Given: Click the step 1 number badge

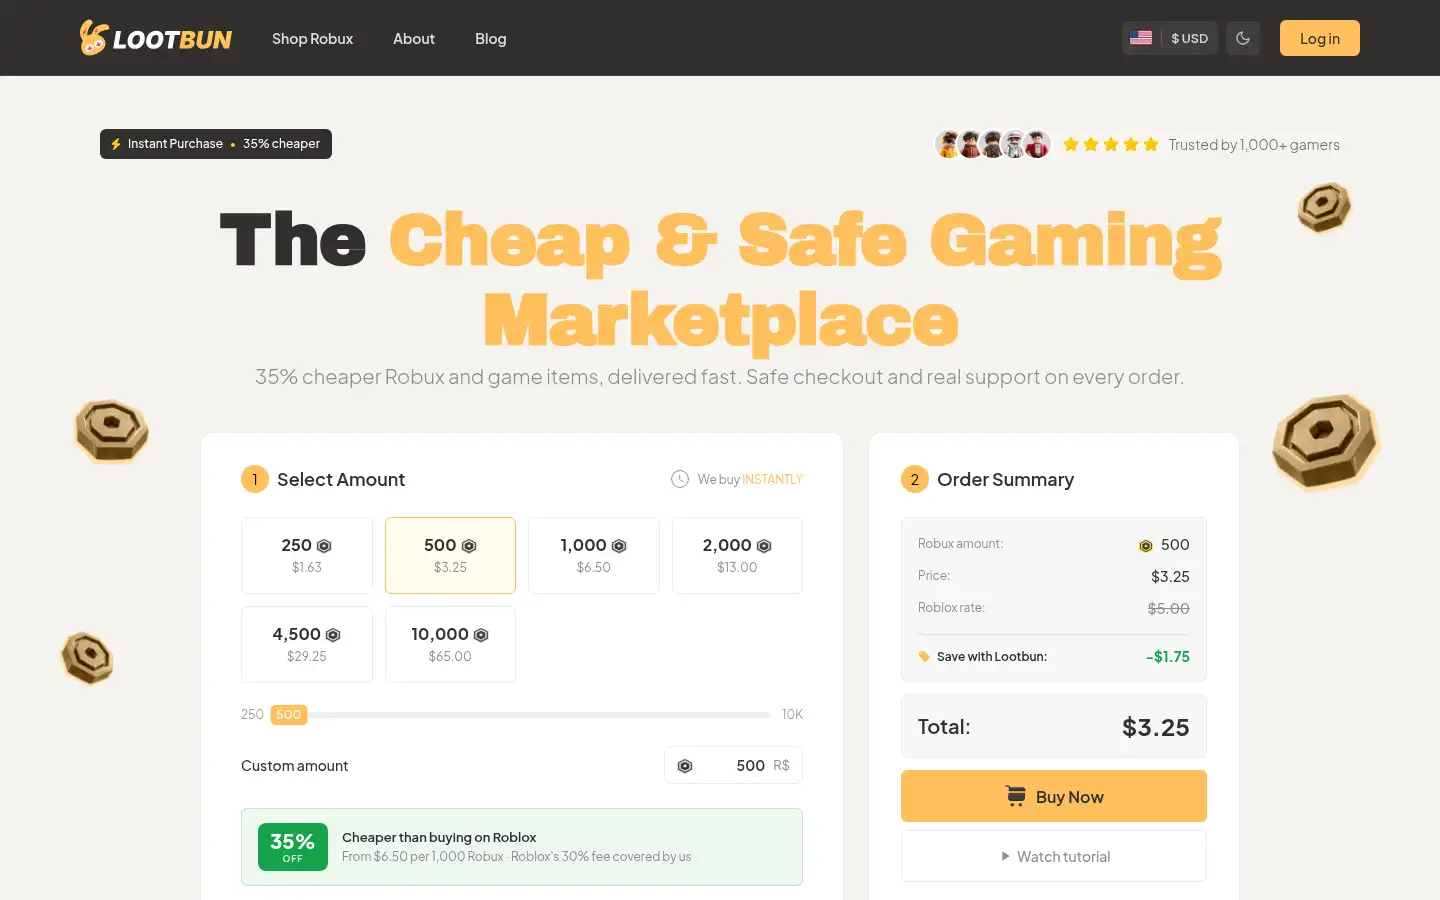Looking at the screenshot, I should 255,479.
